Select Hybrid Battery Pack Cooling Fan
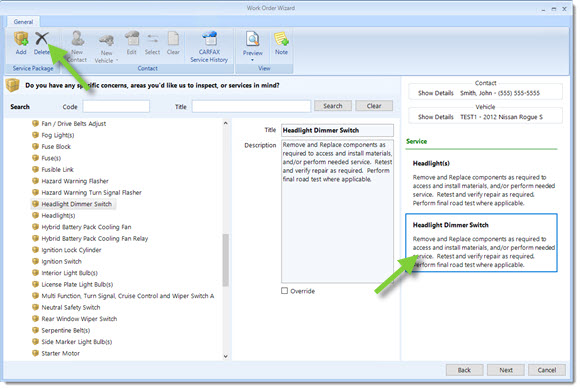580x389 pixels. (x=82, y=227)
